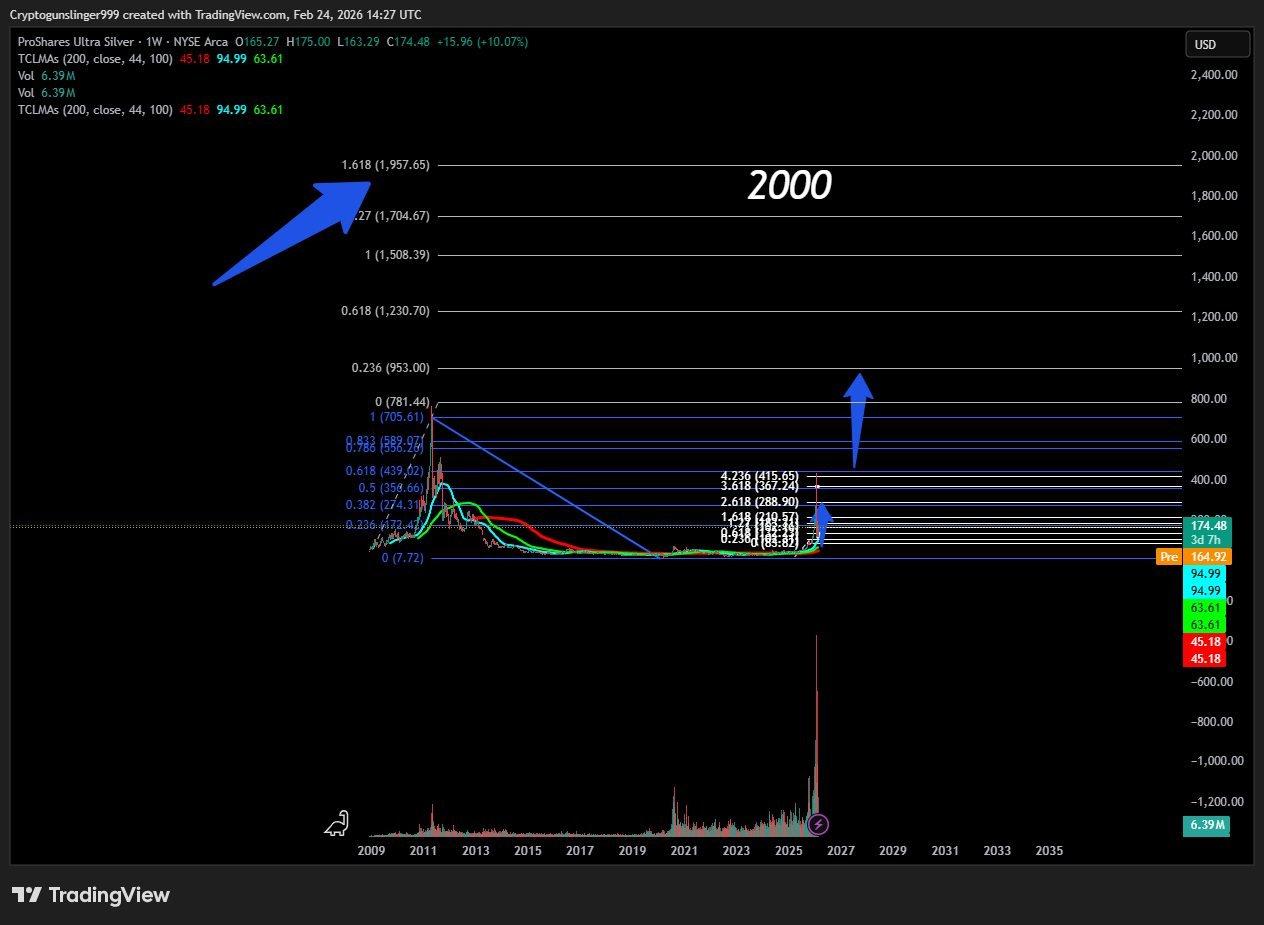Select the blue 0.5 (356.66) Fibonacci label
This screenshot has height=925, width=1264.
pyautogui.click(x=392, y=488)
